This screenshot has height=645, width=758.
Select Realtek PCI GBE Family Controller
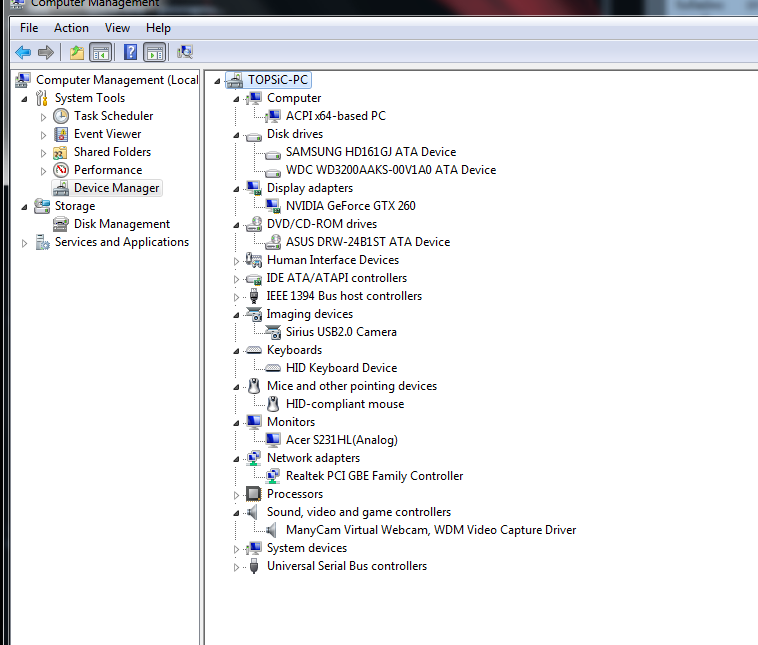[374, 476]
